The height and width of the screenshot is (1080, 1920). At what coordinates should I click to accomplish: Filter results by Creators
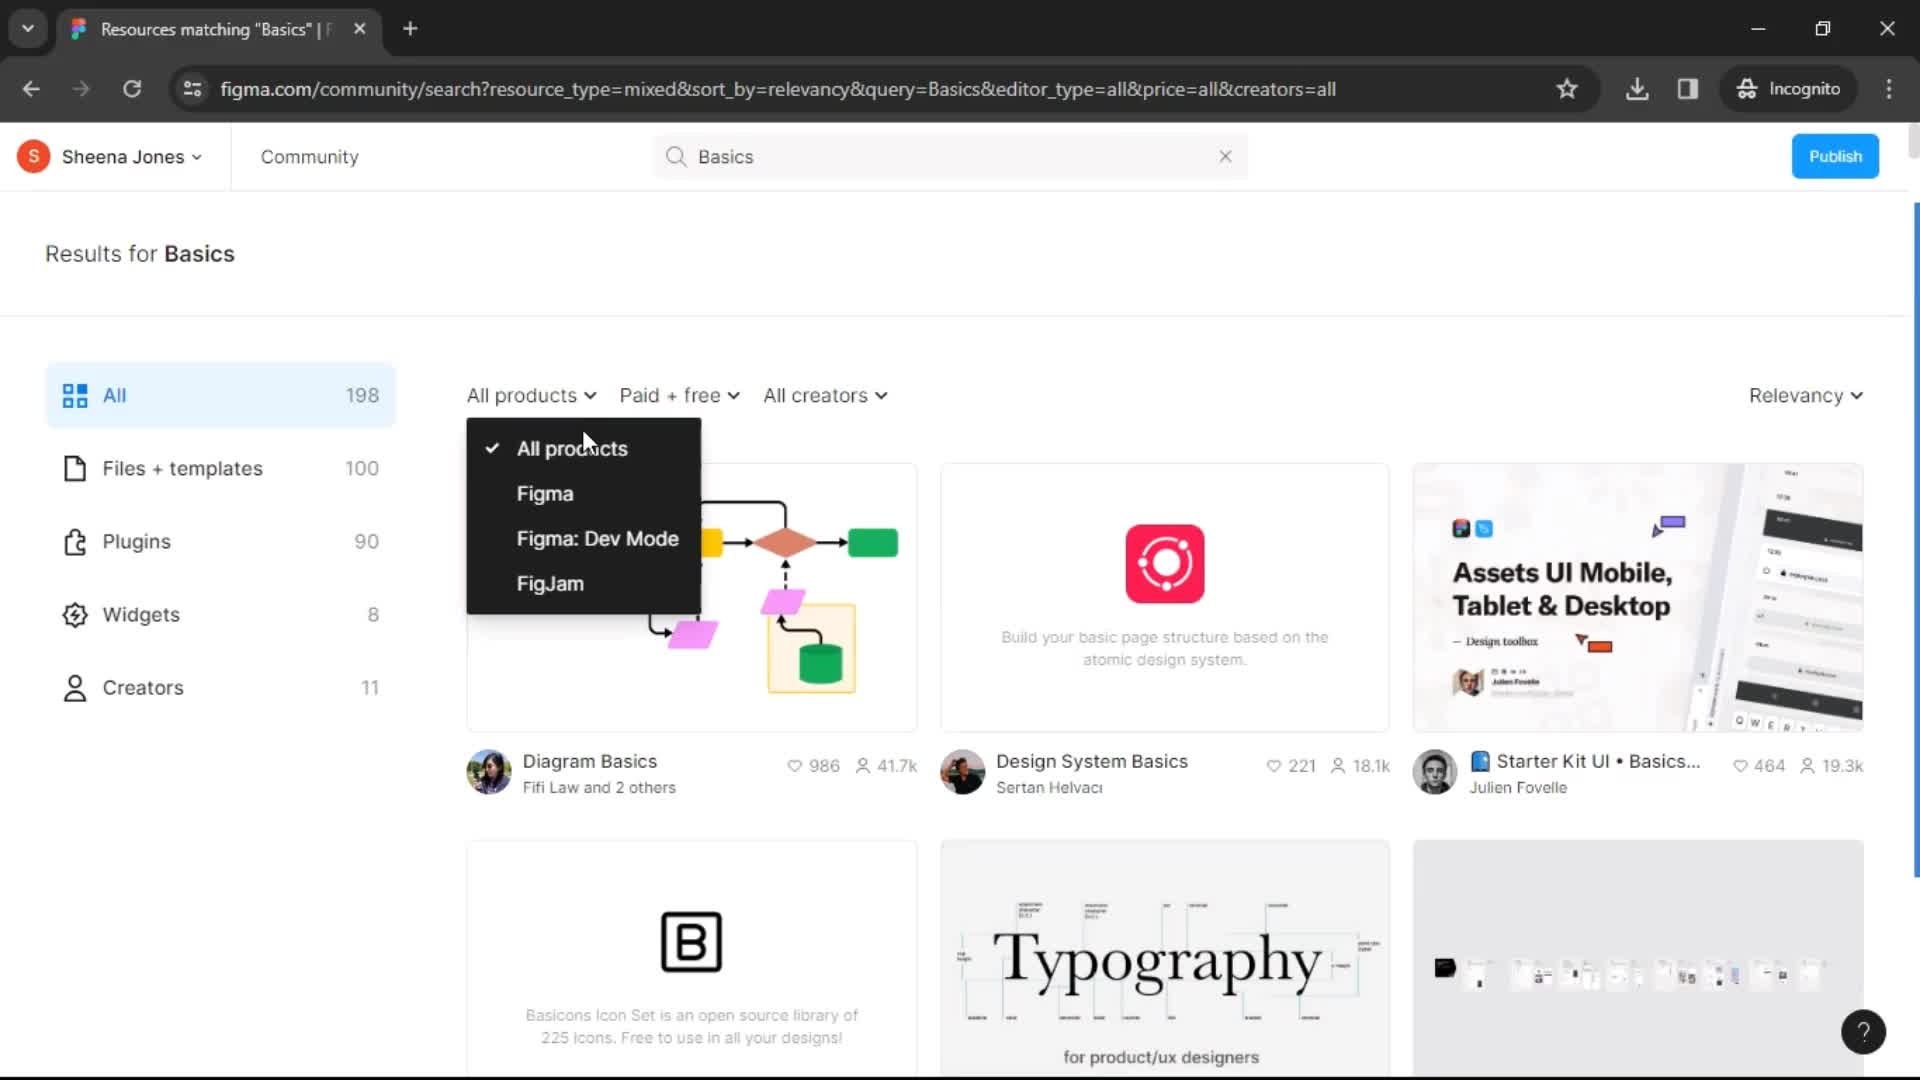(x=221, y=688)
